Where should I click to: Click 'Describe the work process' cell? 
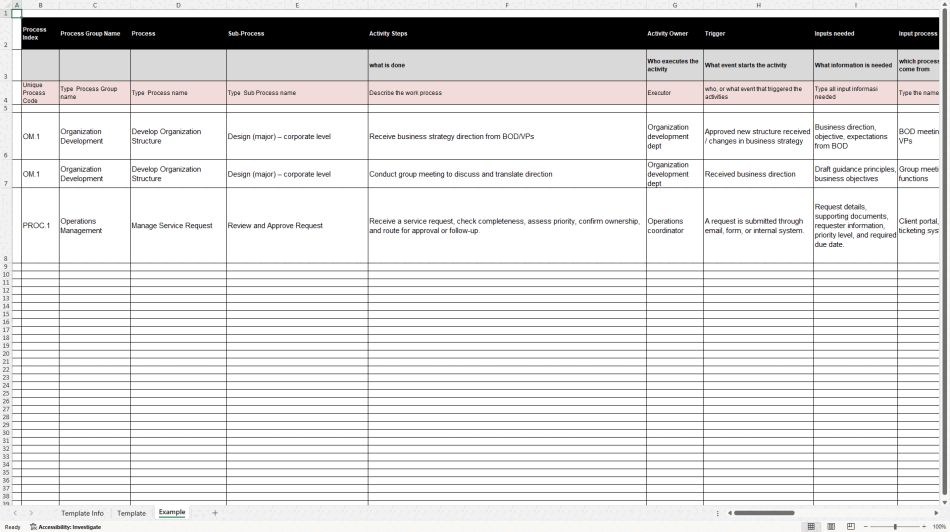point(507,93)
